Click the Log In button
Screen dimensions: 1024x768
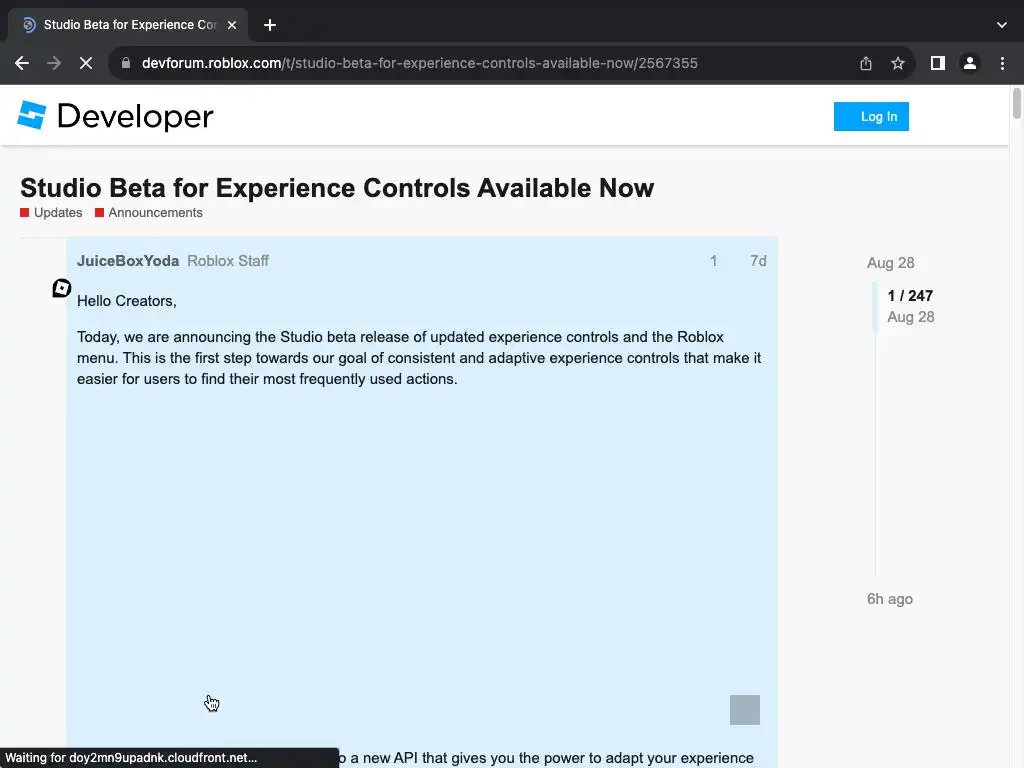pos(871,117)
